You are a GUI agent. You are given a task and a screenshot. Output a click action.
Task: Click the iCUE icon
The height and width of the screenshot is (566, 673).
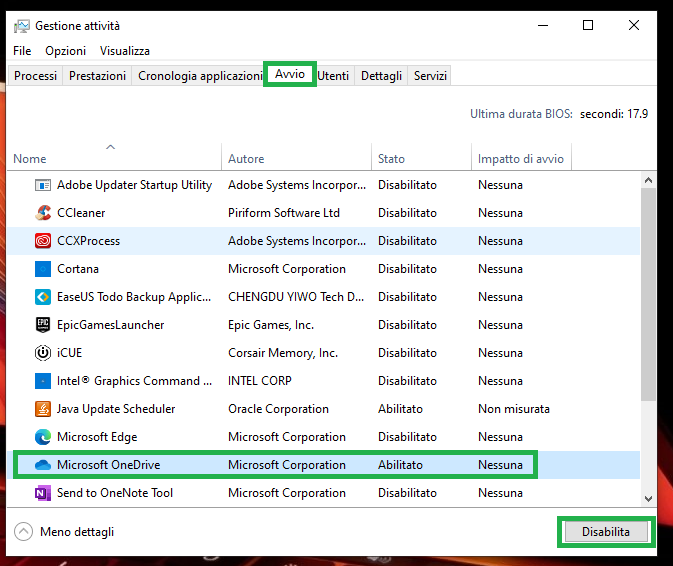pyautogui.click(x=42, y=353)
